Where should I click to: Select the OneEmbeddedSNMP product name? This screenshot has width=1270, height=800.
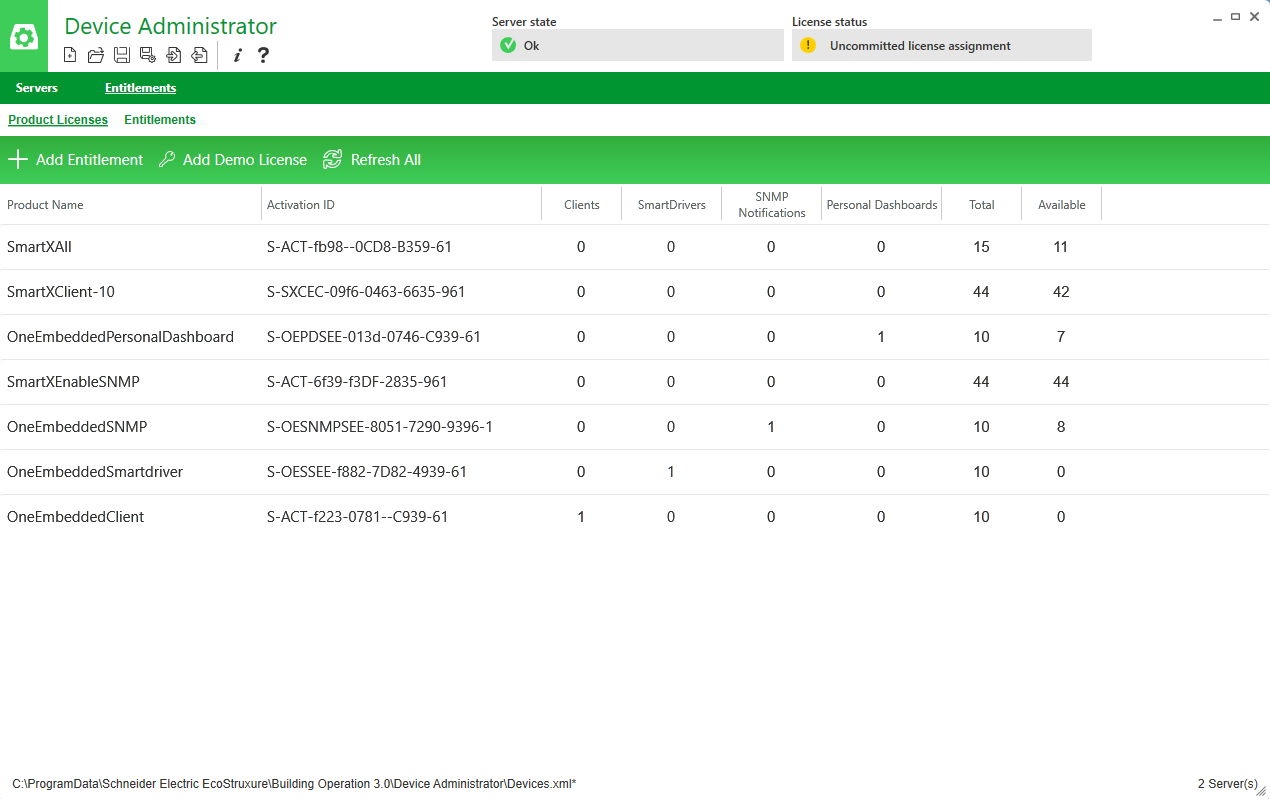pyautogui.click(x=77, y=427)
